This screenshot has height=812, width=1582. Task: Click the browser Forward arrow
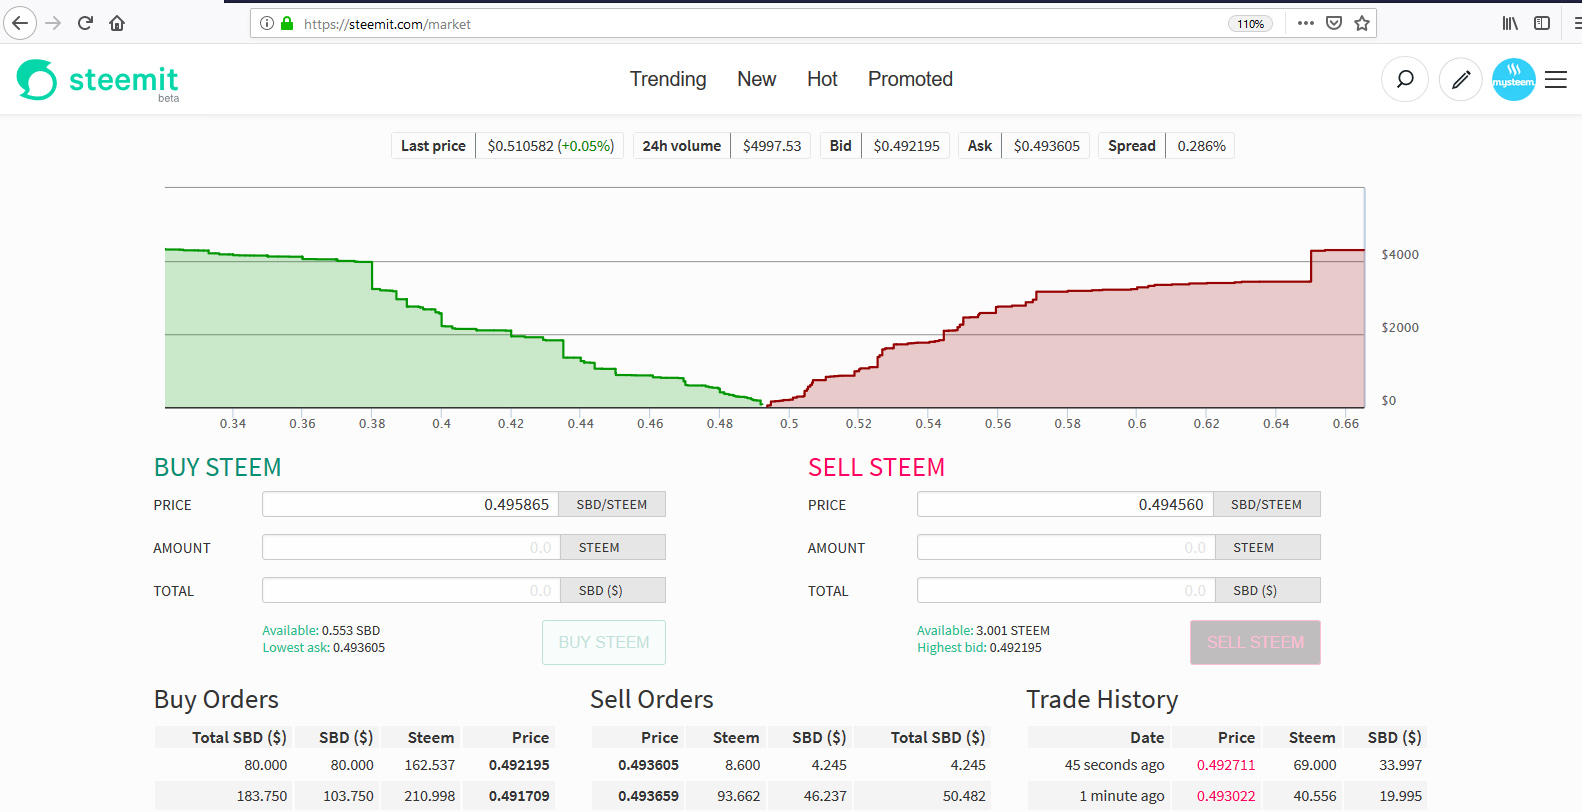[x=54, y=23]
